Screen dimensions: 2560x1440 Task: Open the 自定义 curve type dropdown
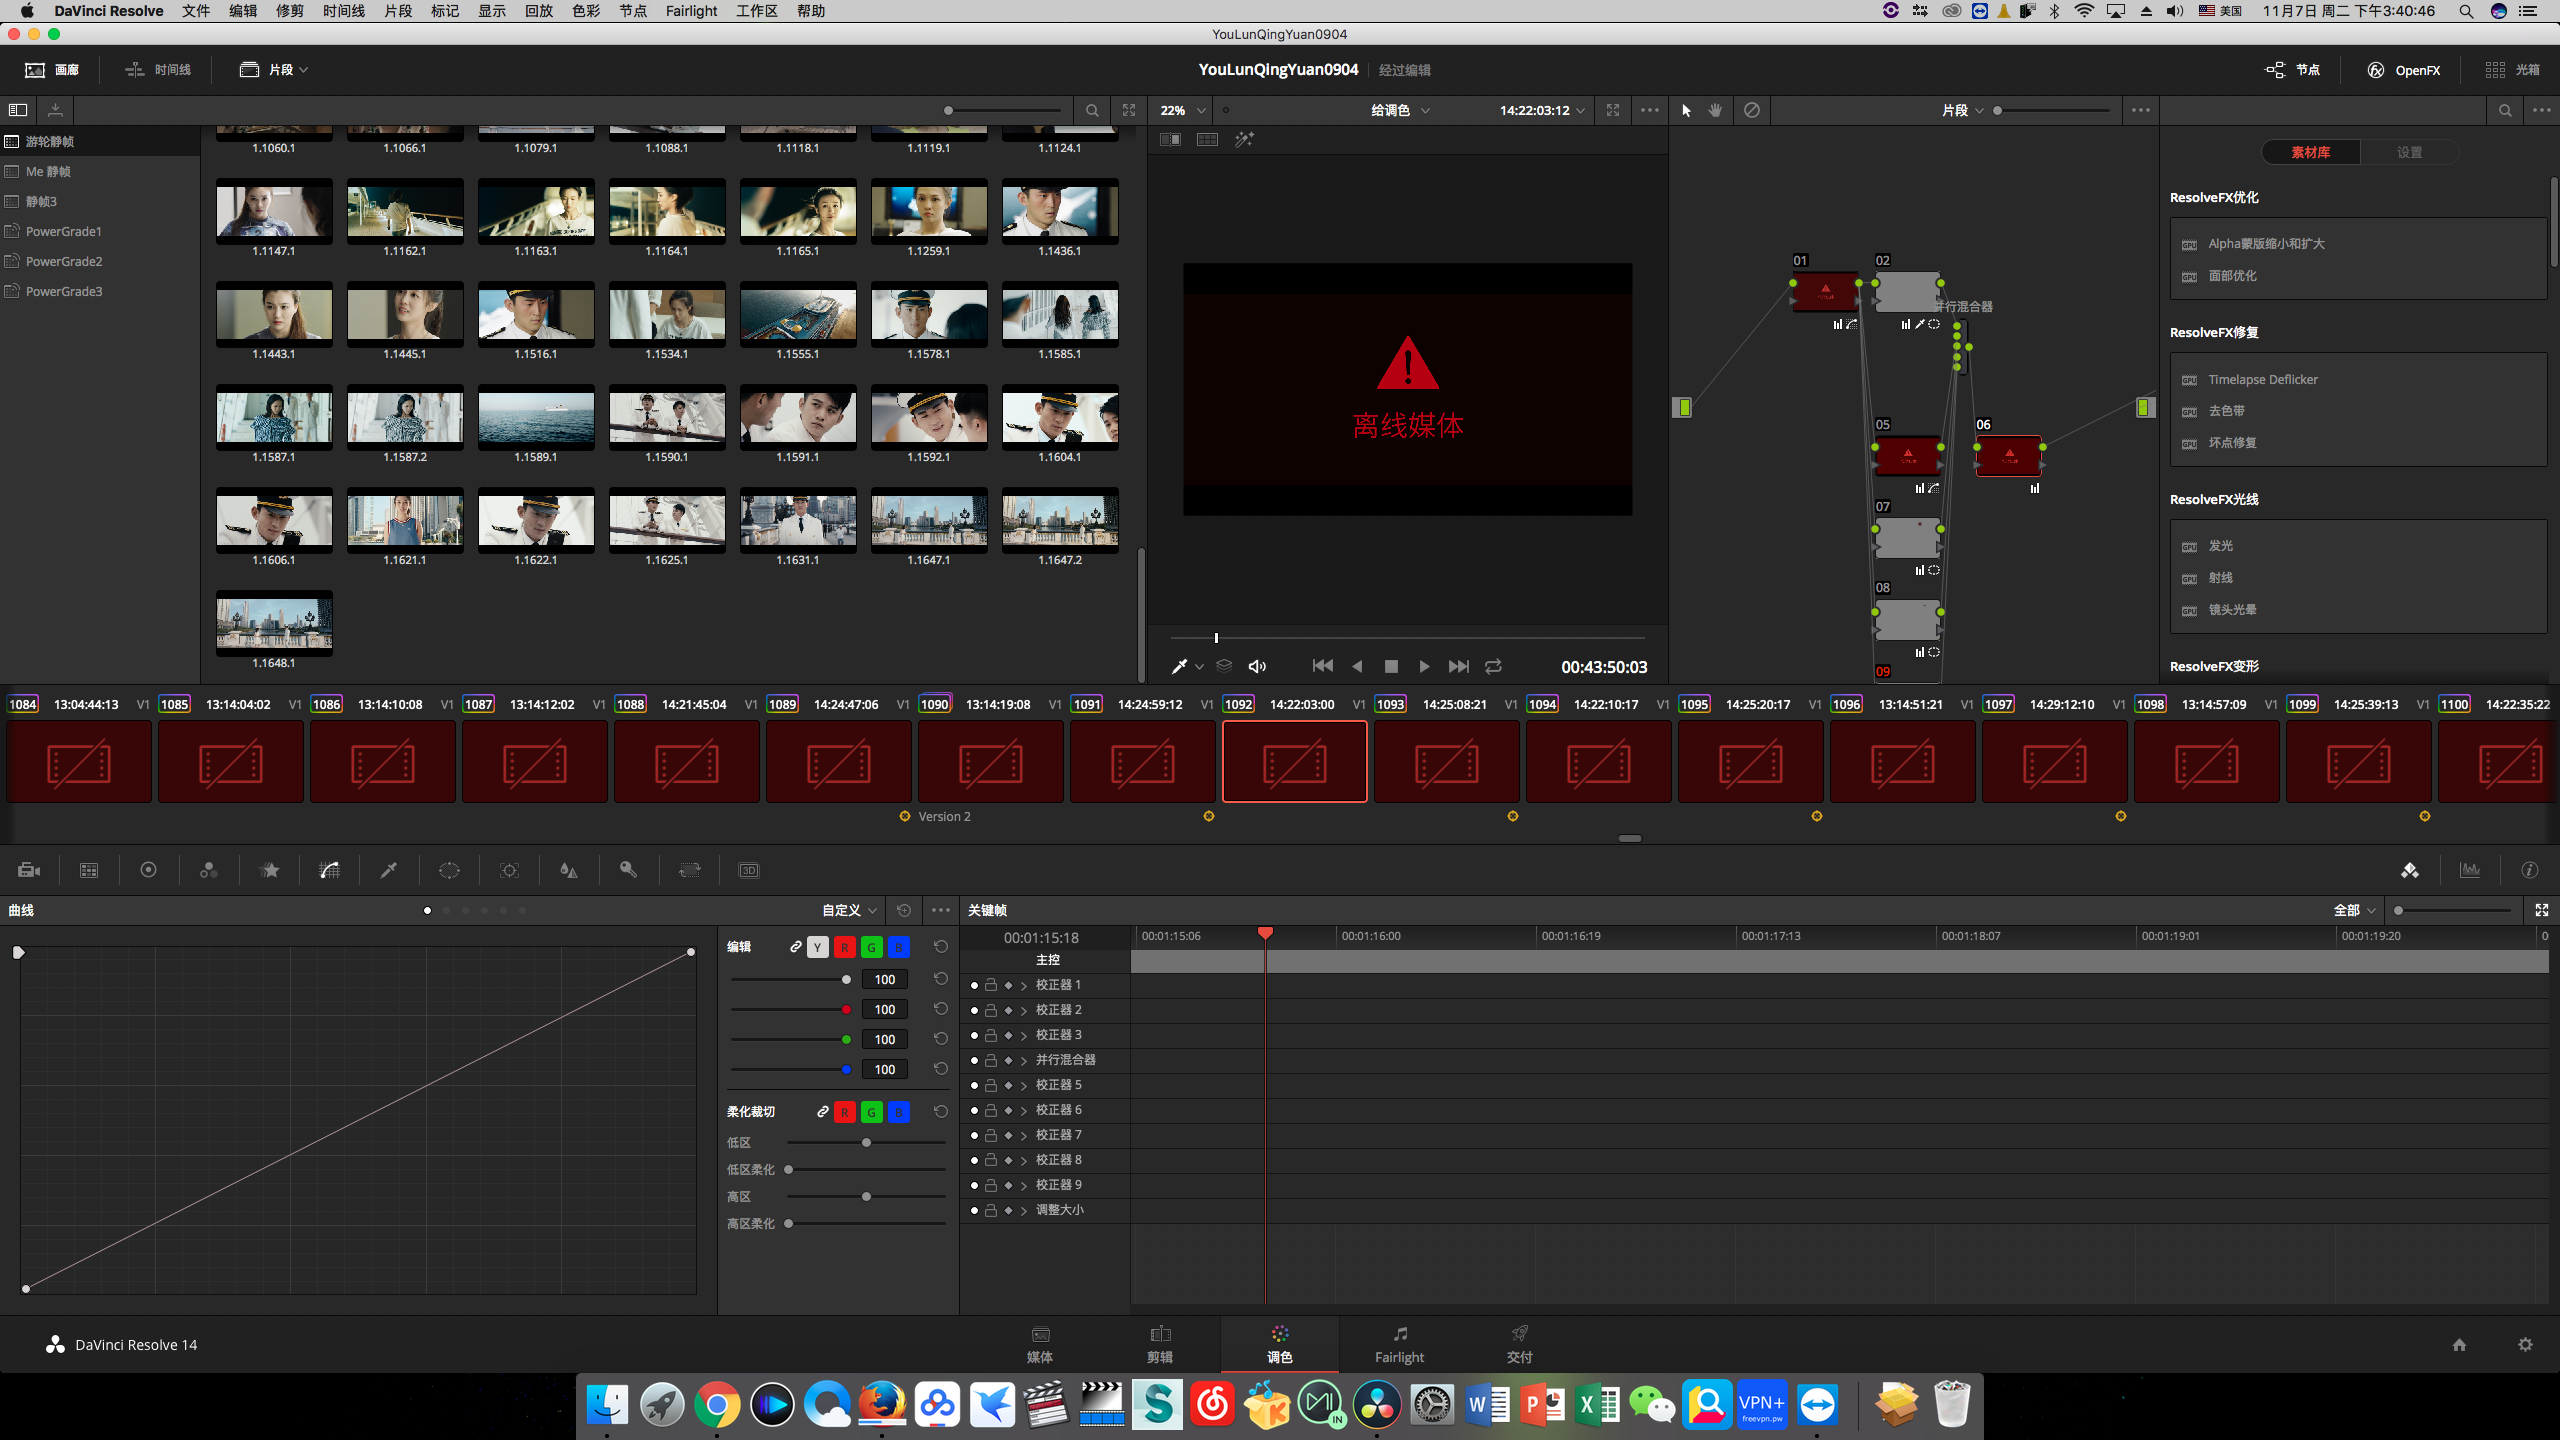[x=849, y=910]
